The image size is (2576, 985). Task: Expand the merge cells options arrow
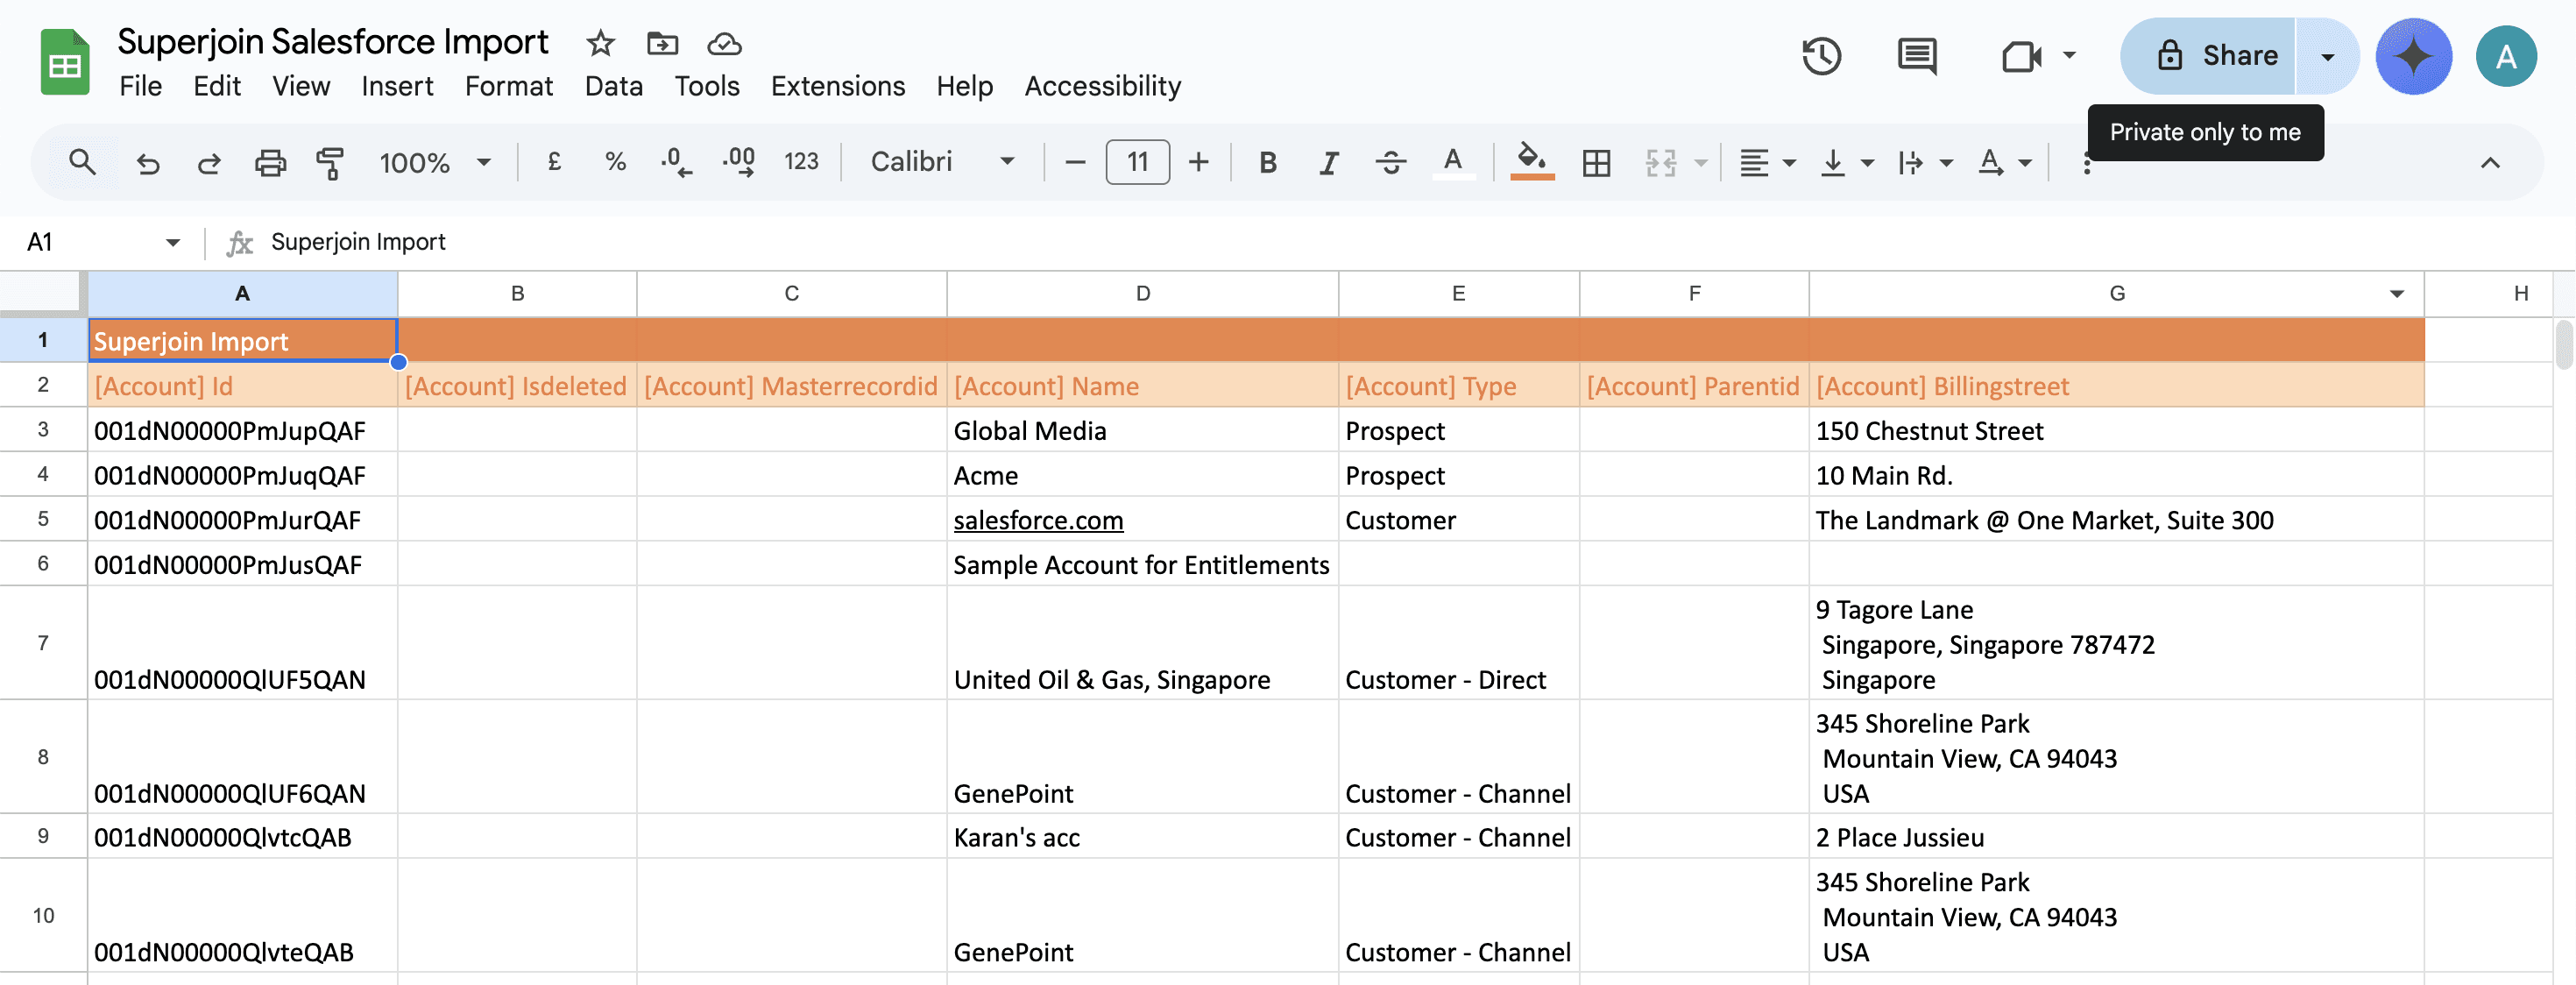(1700, 162)
